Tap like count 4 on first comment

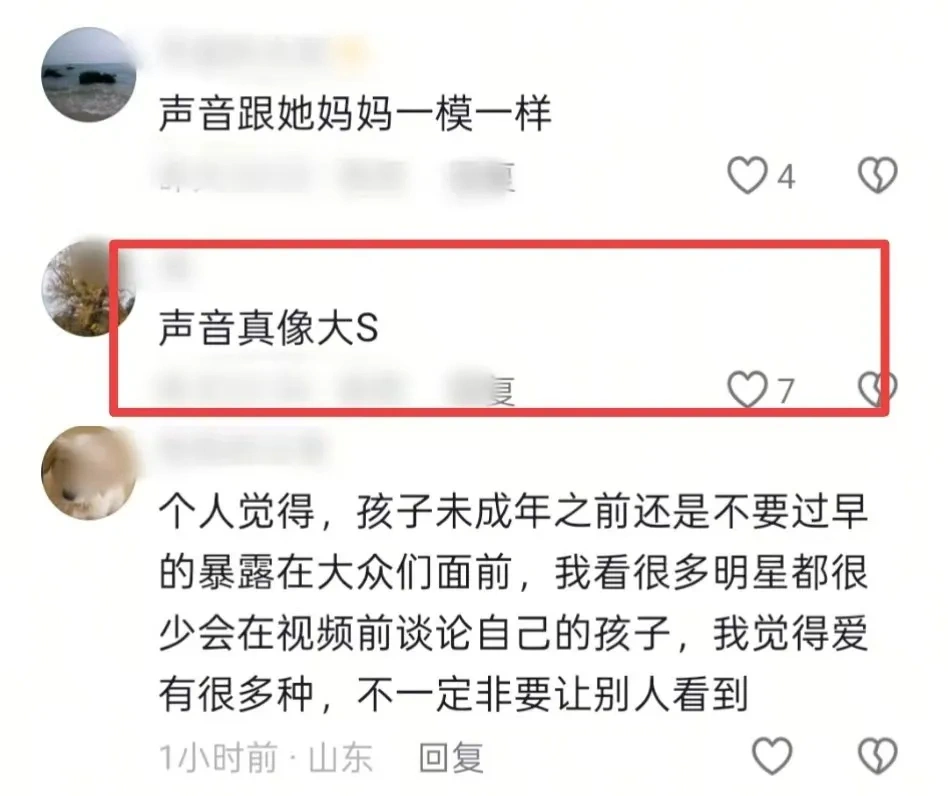[786, 177]
